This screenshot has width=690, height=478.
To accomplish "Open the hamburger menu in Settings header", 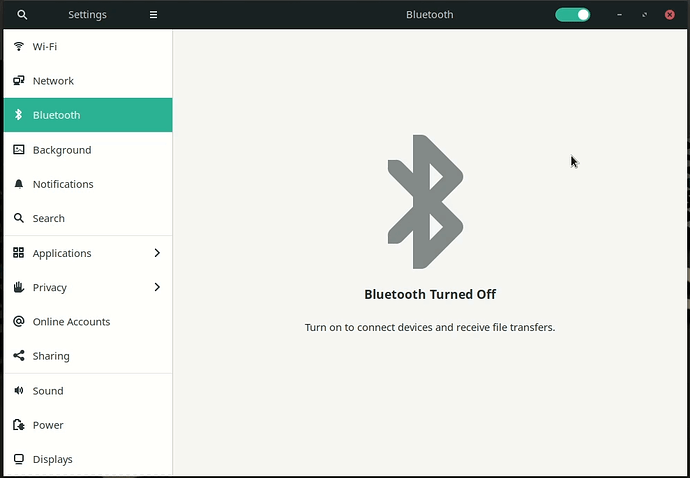I will point(153,15).
